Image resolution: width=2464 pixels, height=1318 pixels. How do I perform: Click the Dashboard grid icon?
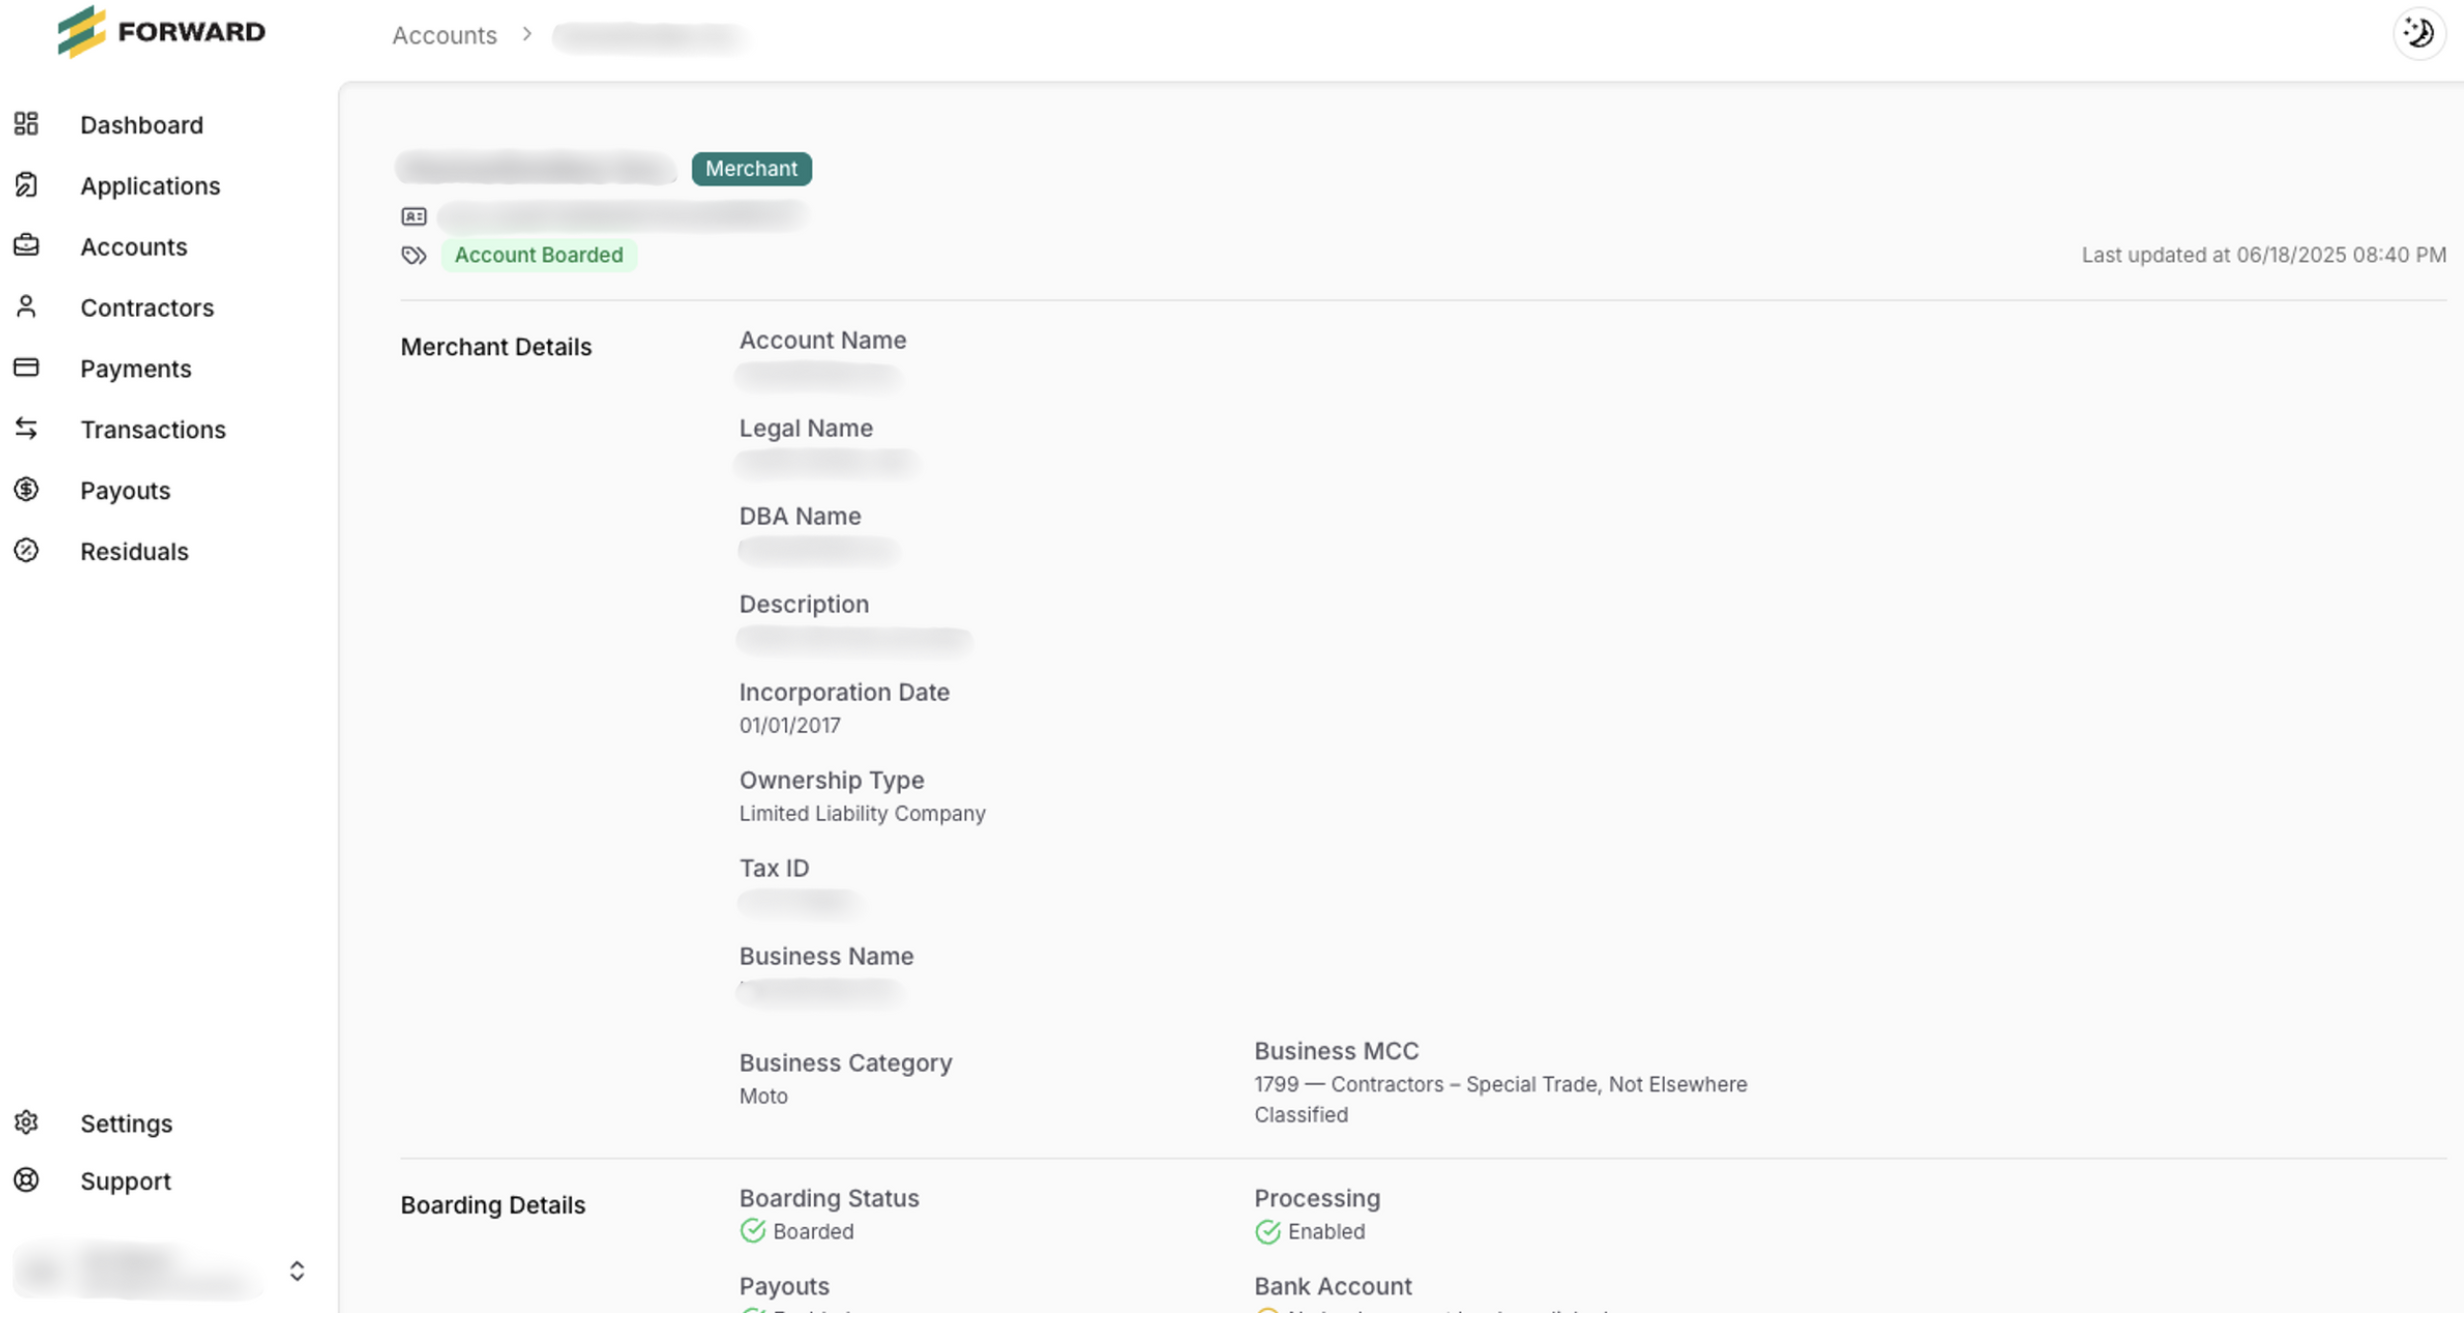click(x=26, y=124)
